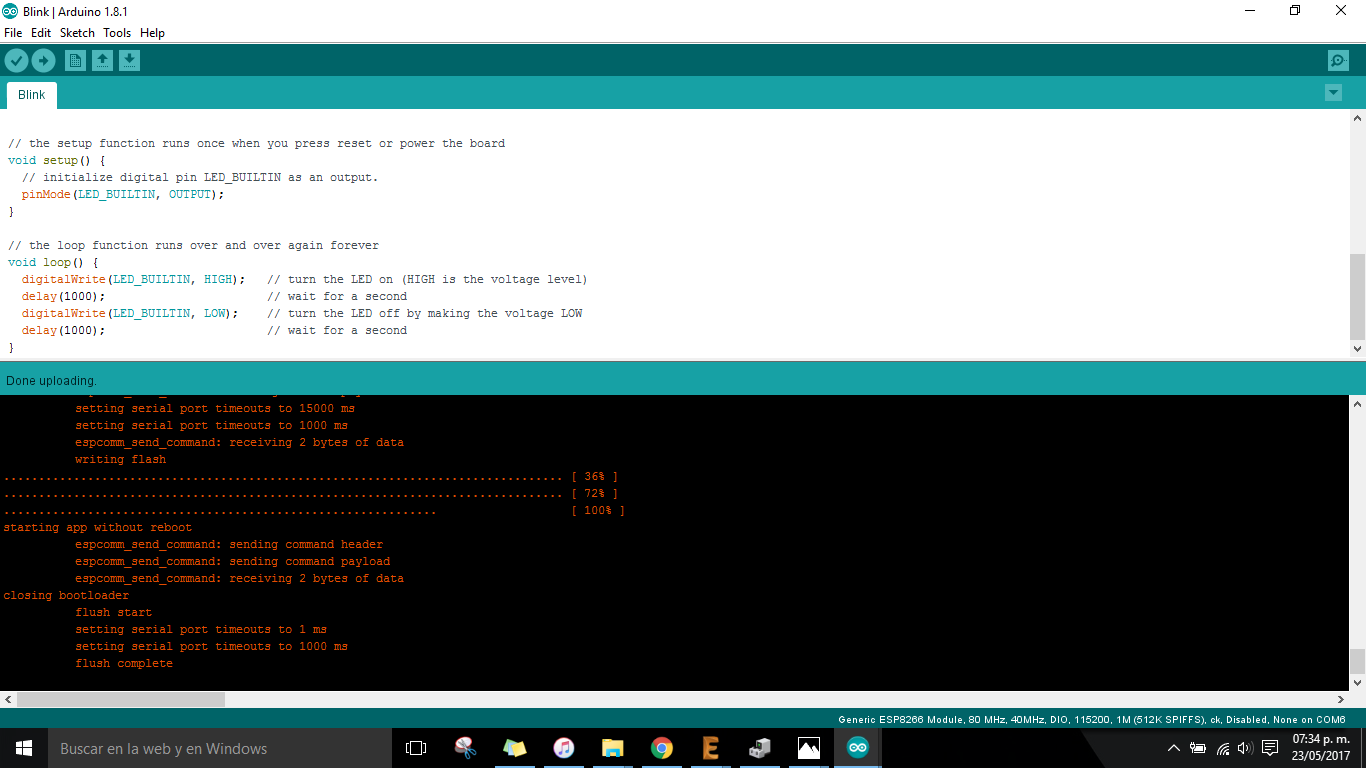Open the Tools menu
Viewport: 1366px width, 768px height.
click(x=117, y=33)
